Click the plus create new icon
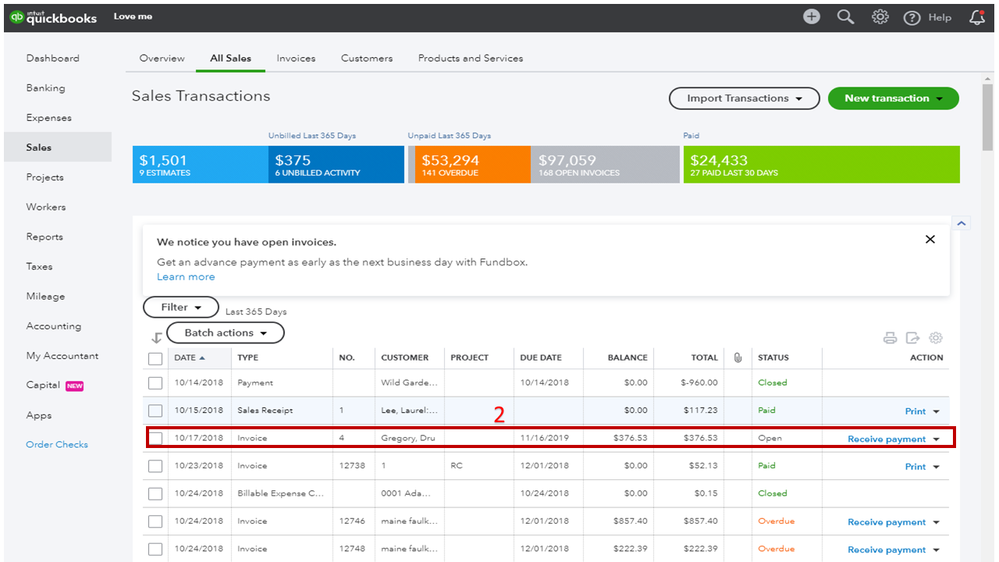The image size is (999, 562). click(x=811, y=17)
